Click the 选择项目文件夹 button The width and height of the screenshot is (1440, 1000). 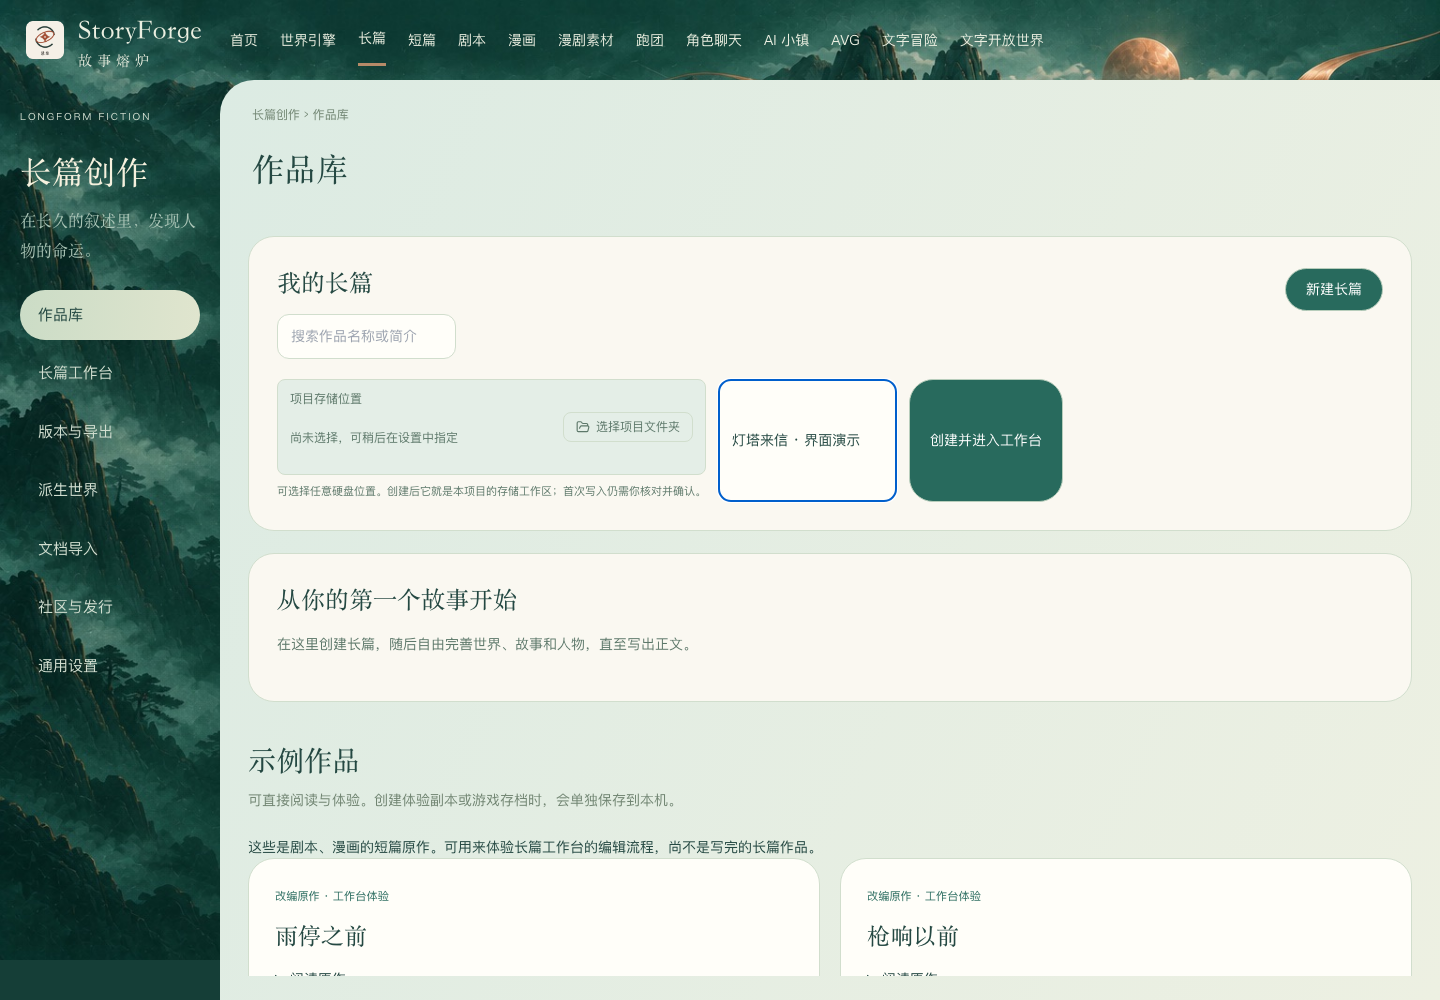(x=628, y=427)
